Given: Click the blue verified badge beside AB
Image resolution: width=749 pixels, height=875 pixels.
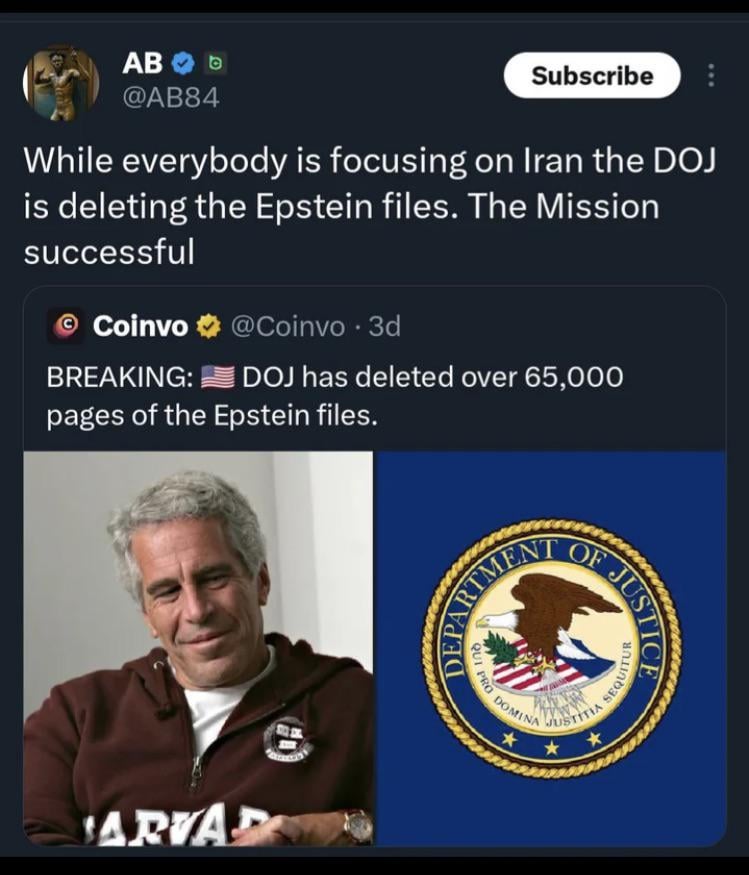Looking at the screenshot, I should [x=181, y=65].
